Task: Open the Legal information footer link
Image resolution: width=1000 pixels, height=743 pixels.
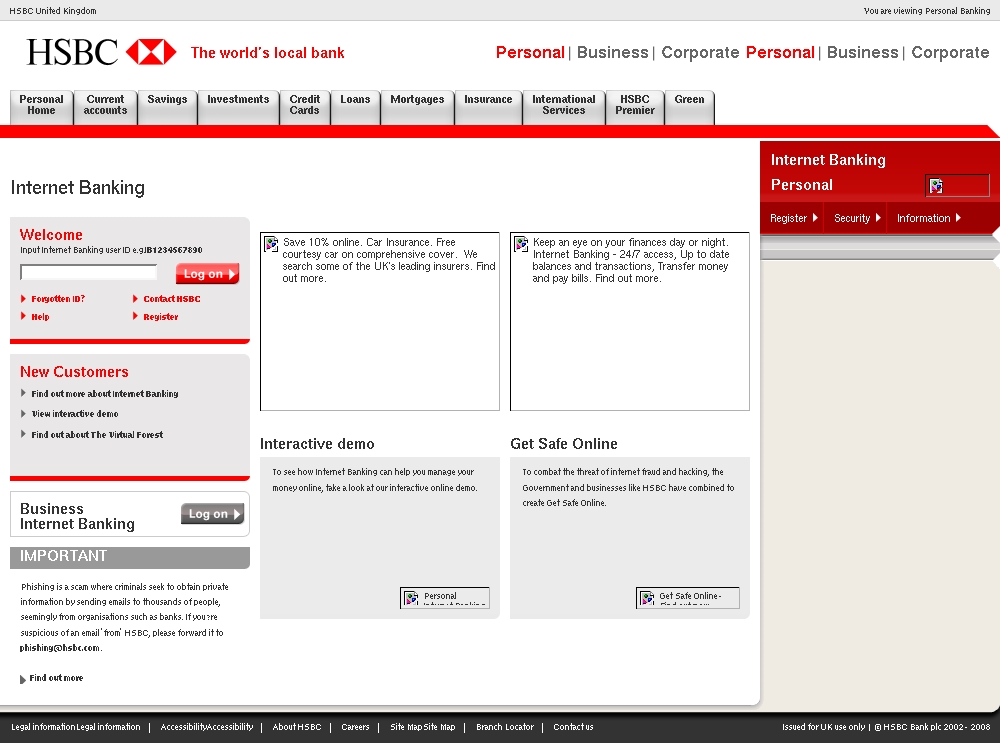Action: [76, 726]
